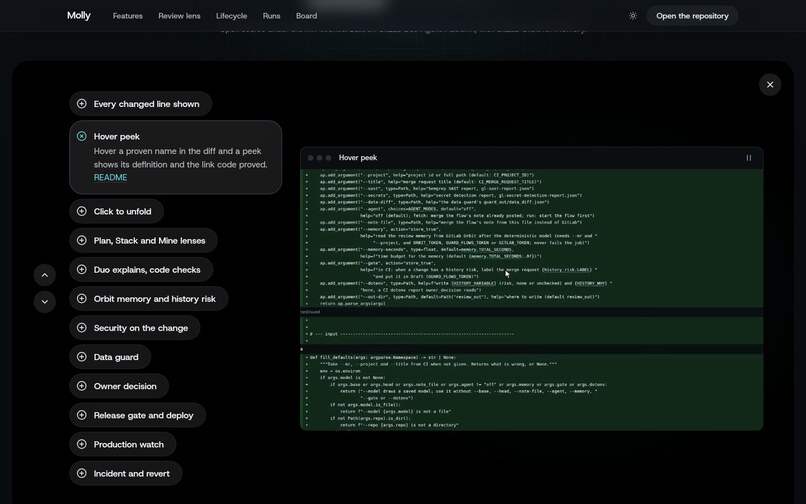Click the 'return ap.parse_args(argv)' code line
806x504 pixels.
click(352, 304)
